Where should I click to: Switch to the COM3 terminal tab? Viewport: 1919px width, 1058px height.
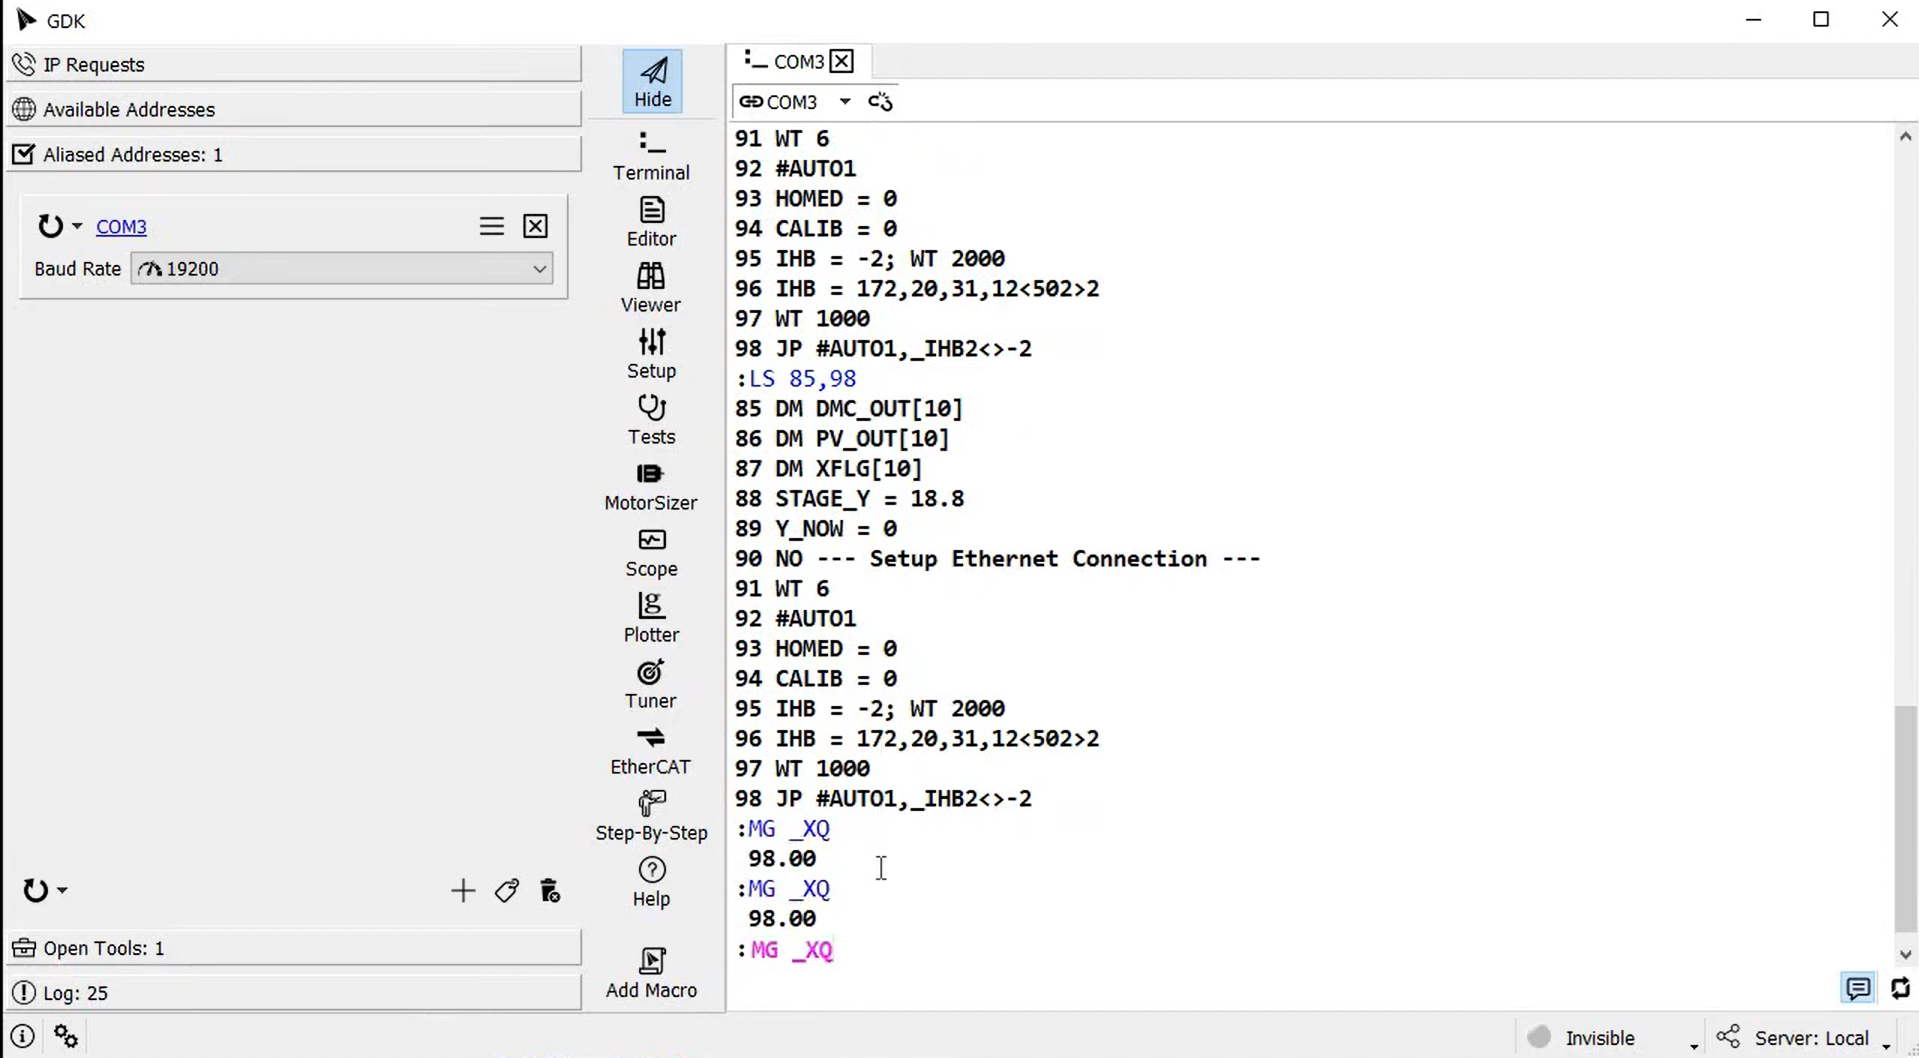[x=798, y=62]
